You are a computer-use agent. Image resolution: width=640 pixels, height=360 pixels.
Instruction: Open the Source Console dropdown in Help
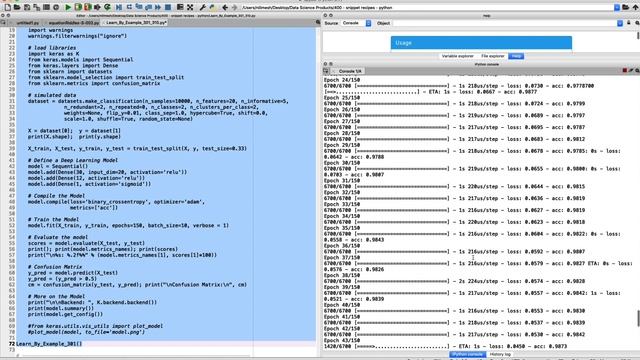tap(356, 23)
